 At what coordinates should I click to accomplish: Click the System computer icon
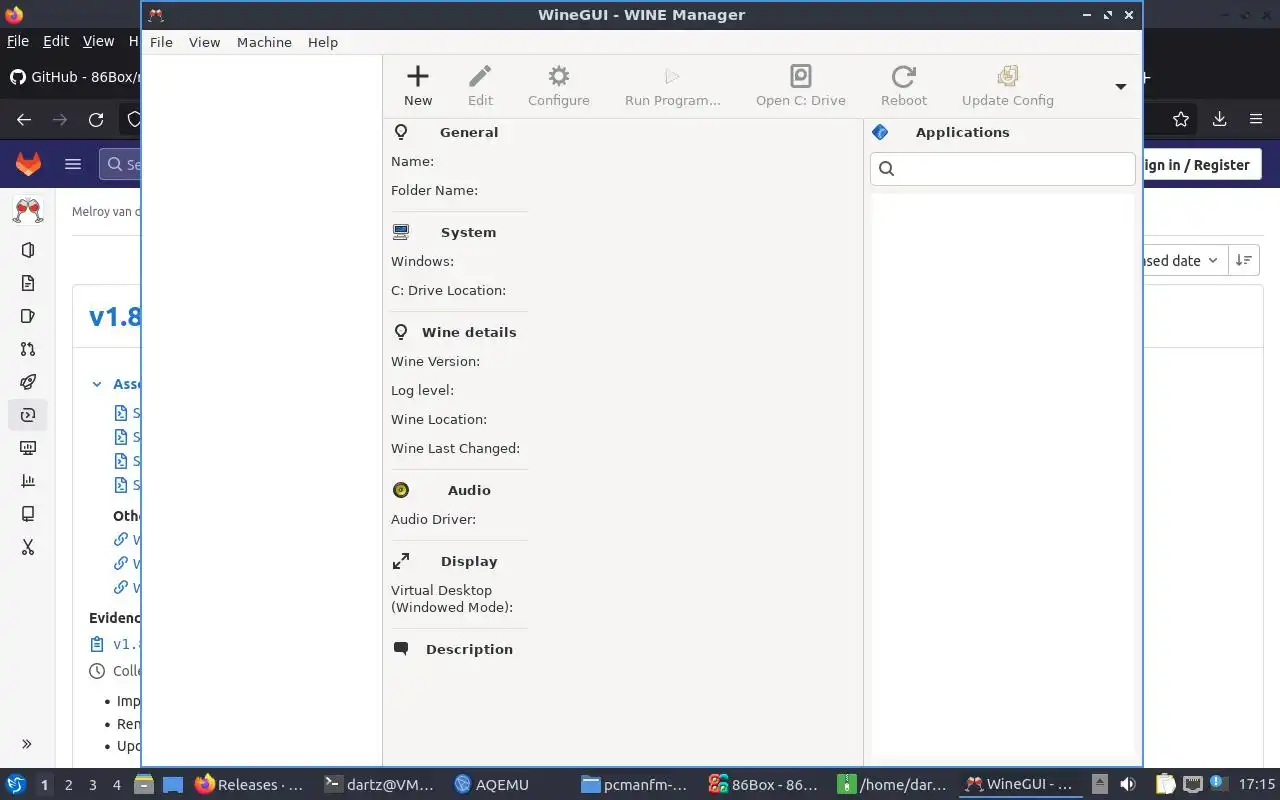tap(401, 232)
